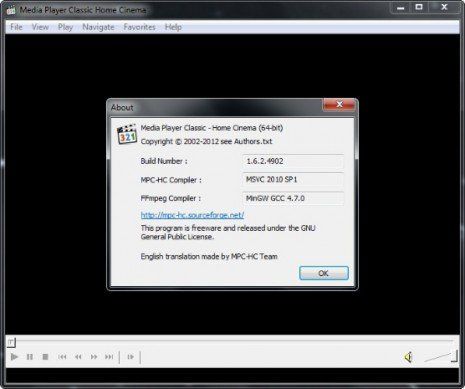
Task: Click the Pause button in the control bar
Action: pyautogui.click(x=30, y=357)
